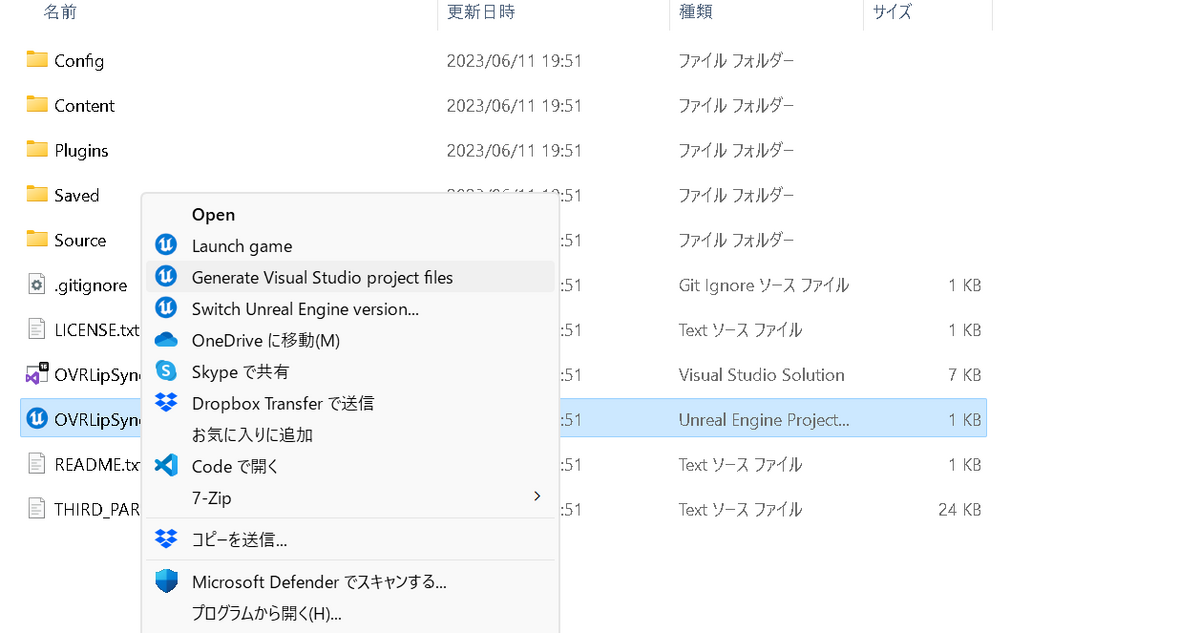Screen dimensions: 1200x633
Task: Sort by the サイズ column header
Action: point(892,12)
